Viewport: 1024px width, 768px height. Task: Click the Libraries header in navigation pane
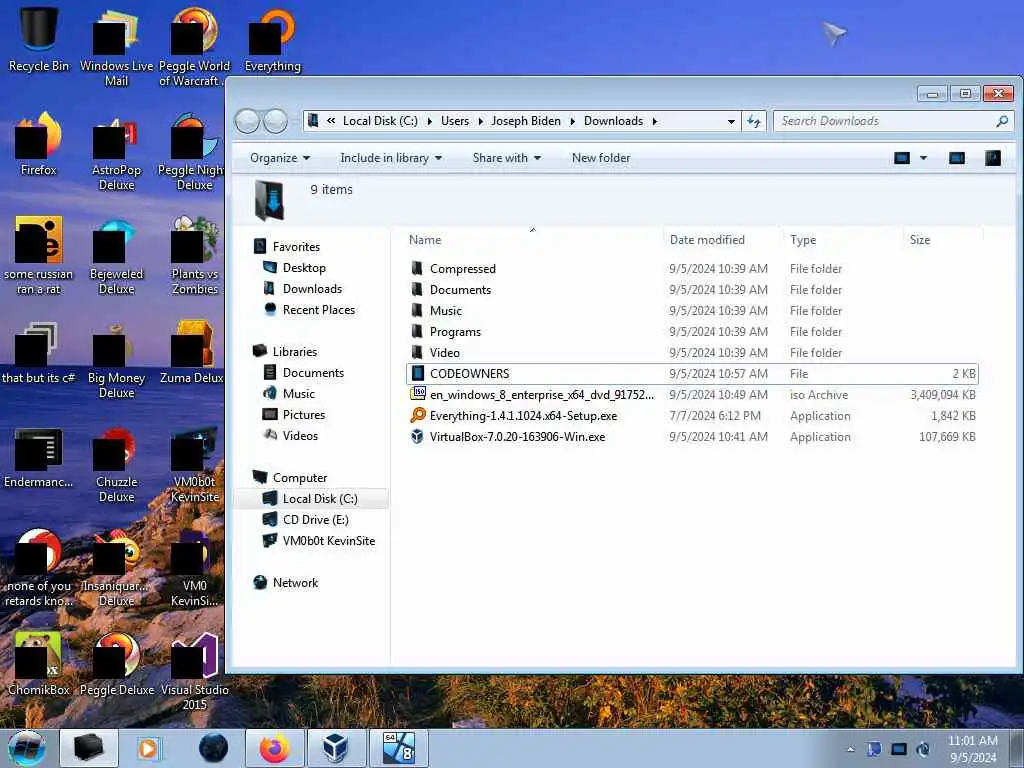(x=285, y=351)
